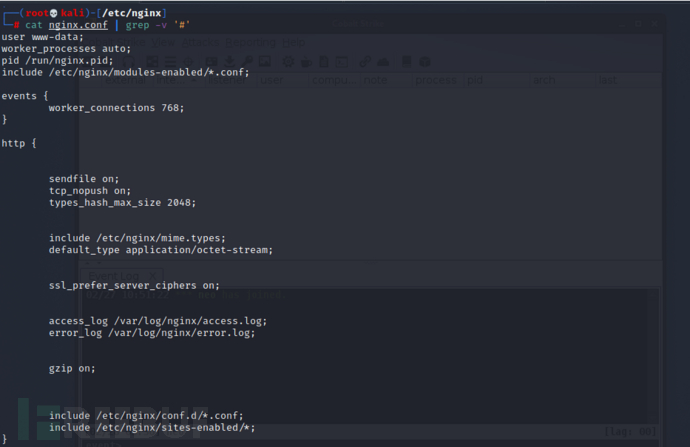This screenshot has height=447, width=690.
Task: Click the 'ssl_prefer_server_ciphers on;' directive
Action: [x=134, y=285]
